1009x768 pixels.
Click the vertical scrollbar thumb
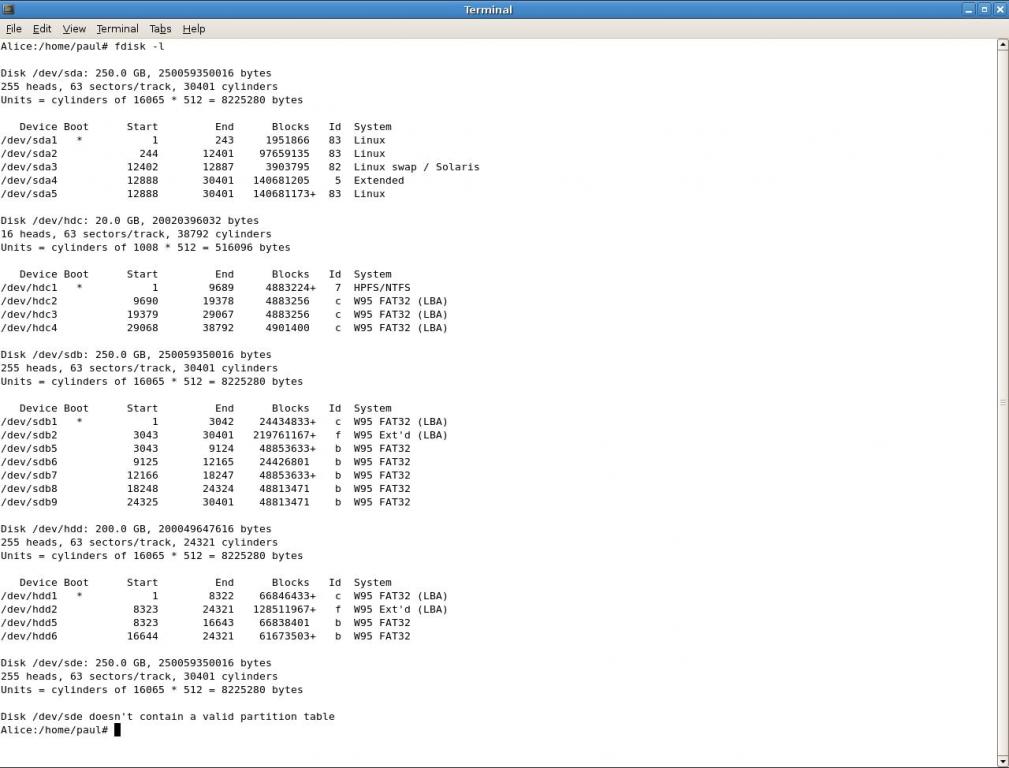point(1003,402)
